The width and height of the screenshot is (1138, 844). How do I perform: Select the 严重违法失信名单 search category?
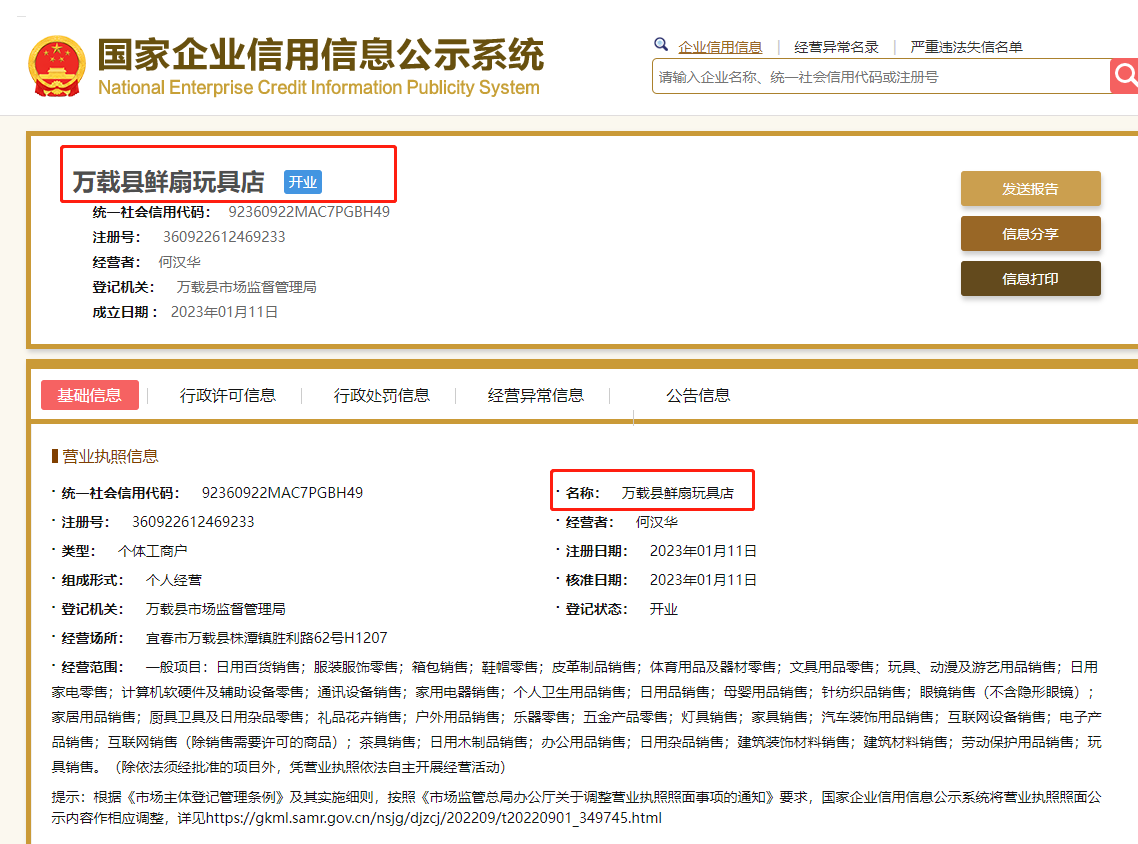[x=966, y=47]
